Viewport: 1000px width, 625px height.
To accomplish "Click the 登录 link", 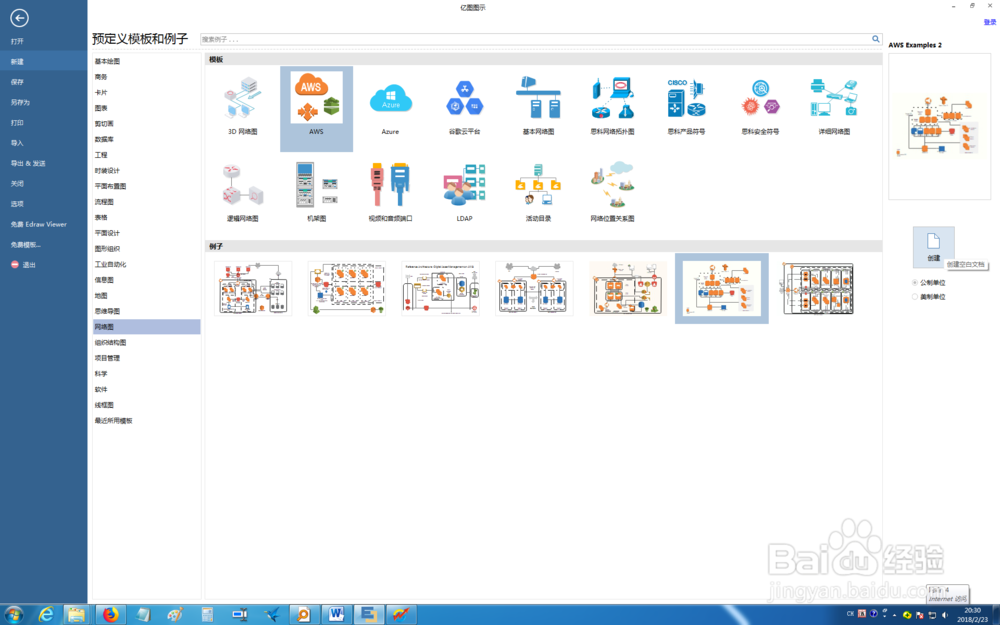I will coord(989,22).
